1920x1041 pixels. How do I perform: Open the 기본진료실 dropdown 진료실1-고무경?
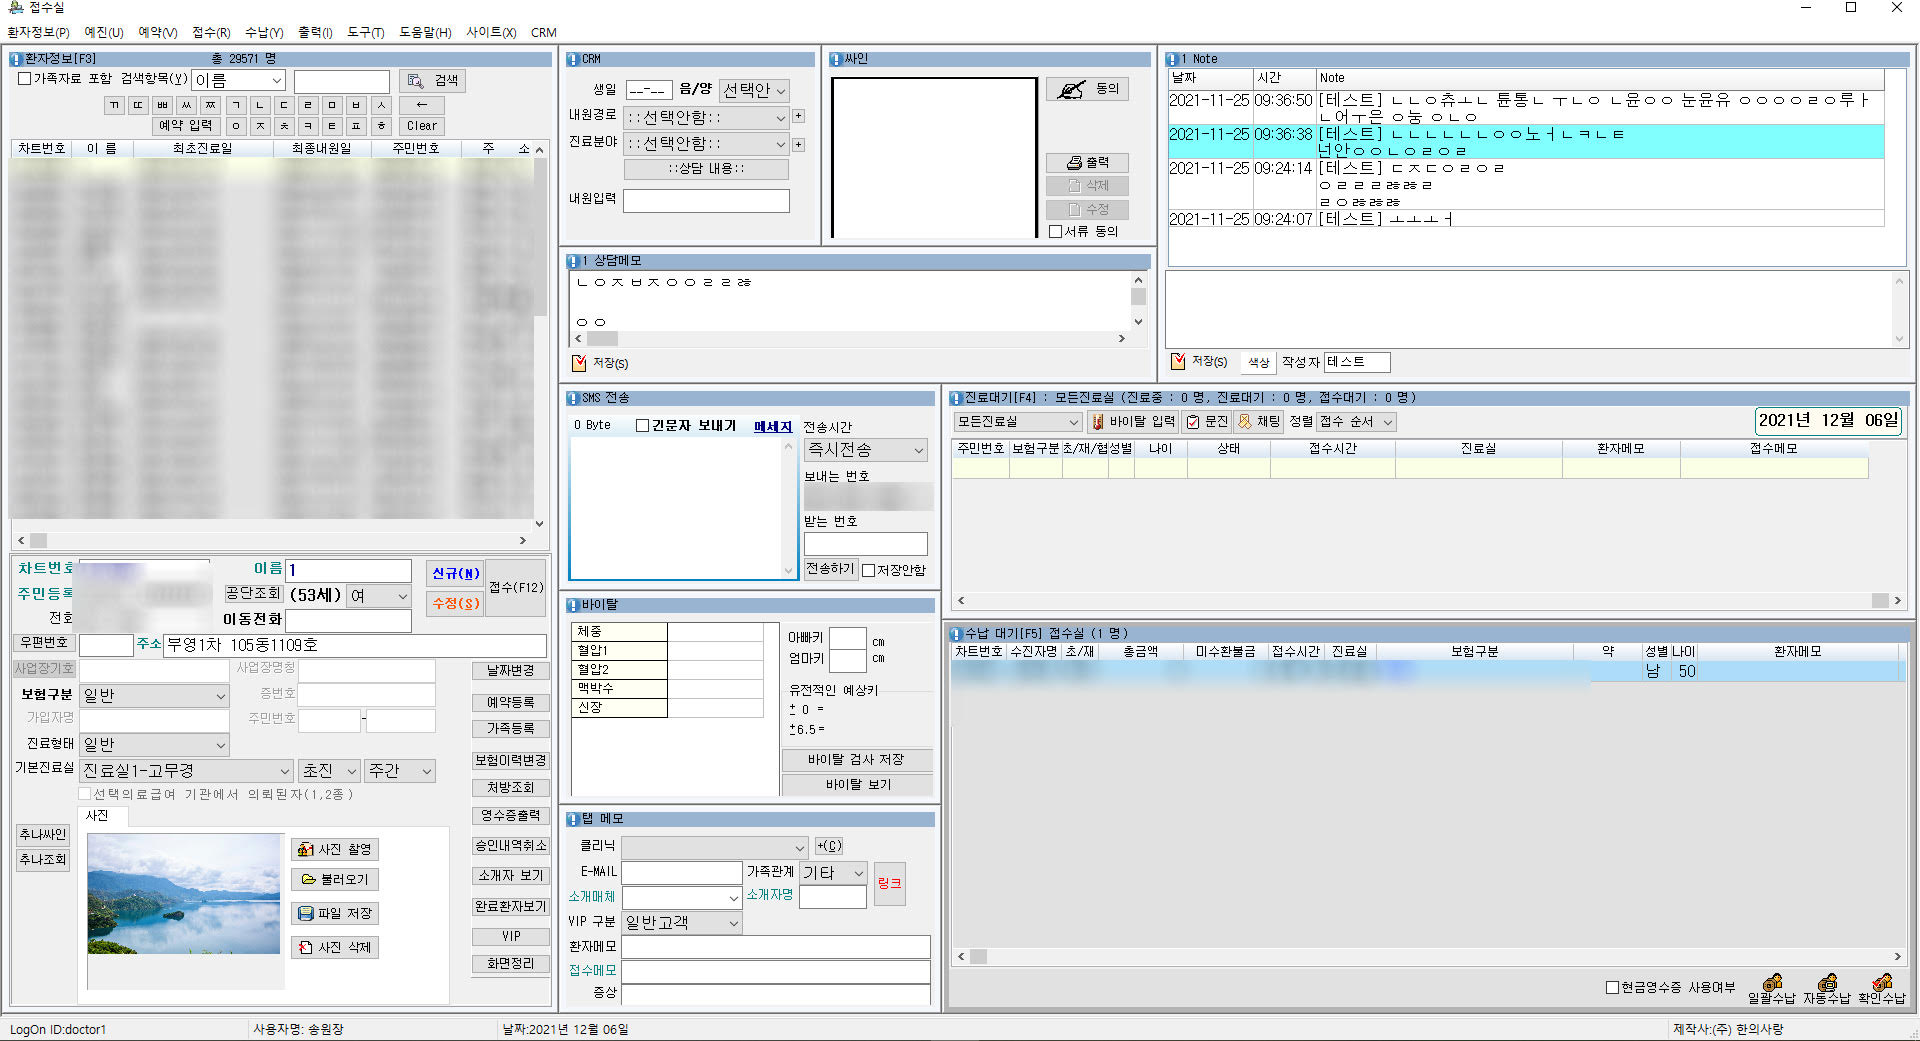tap(186, 771)
